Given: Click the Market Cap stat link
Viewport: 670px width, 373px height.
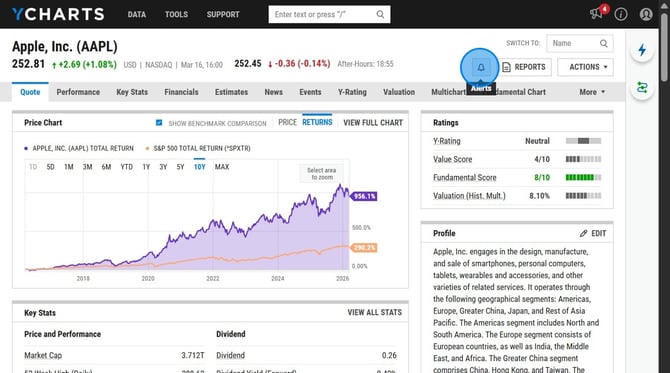Looking at the screenshot, I should click(x=43, y=355).
